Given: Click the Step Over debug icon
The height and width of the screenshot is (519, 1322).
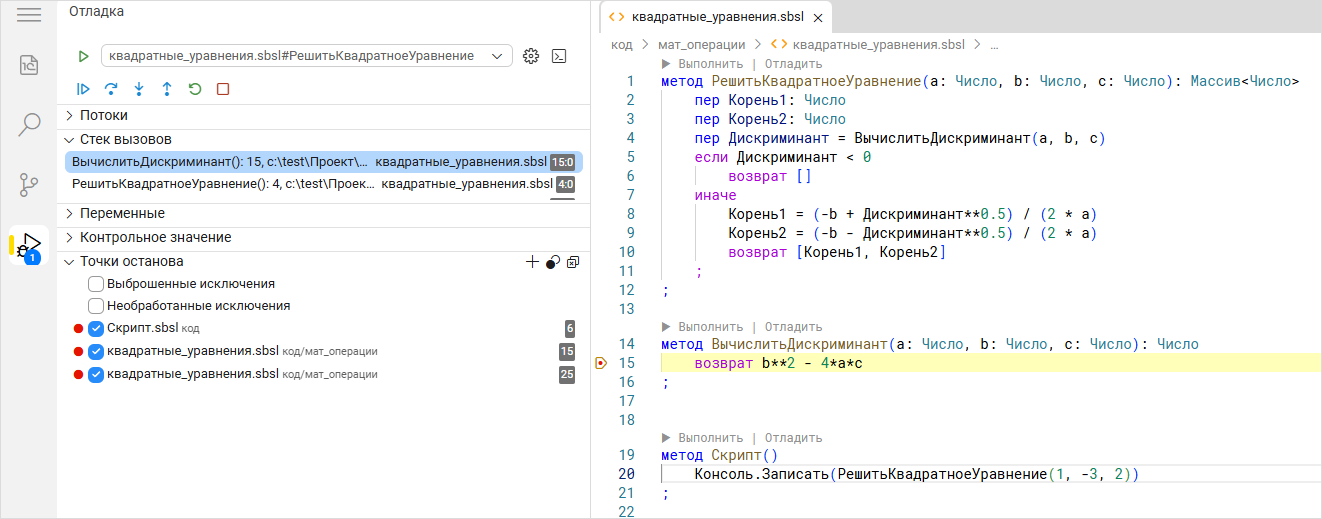Looking at the screenshot, I should 111,89.
